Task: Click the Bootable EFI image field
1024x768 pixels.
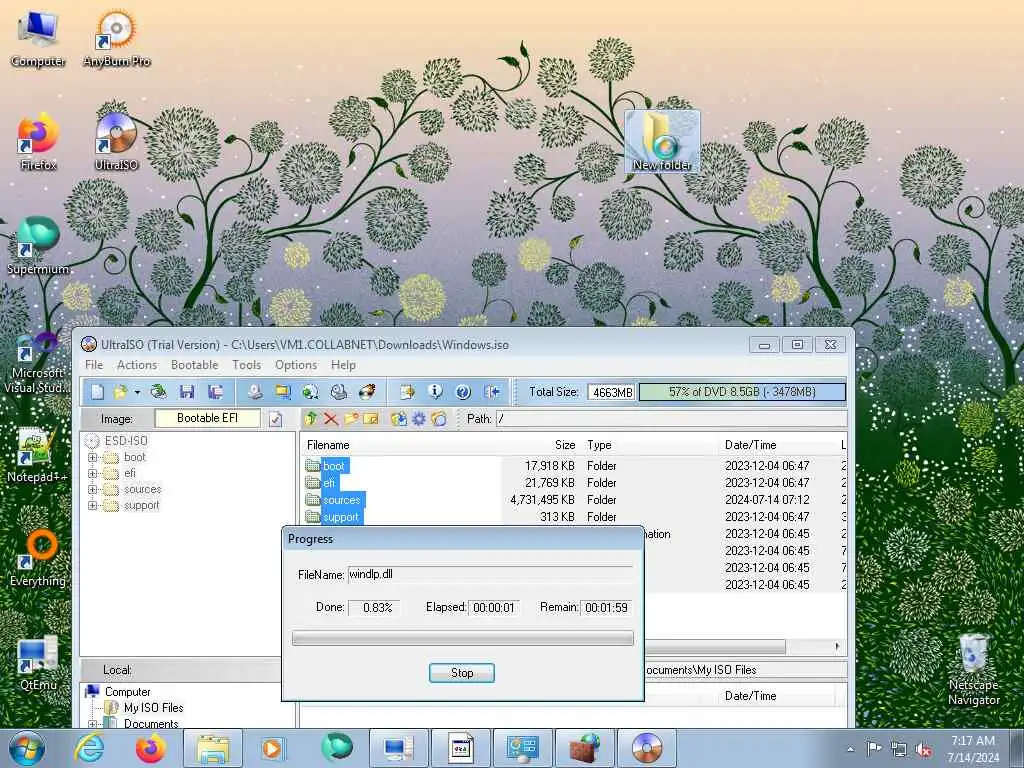Action: [207, 419]
